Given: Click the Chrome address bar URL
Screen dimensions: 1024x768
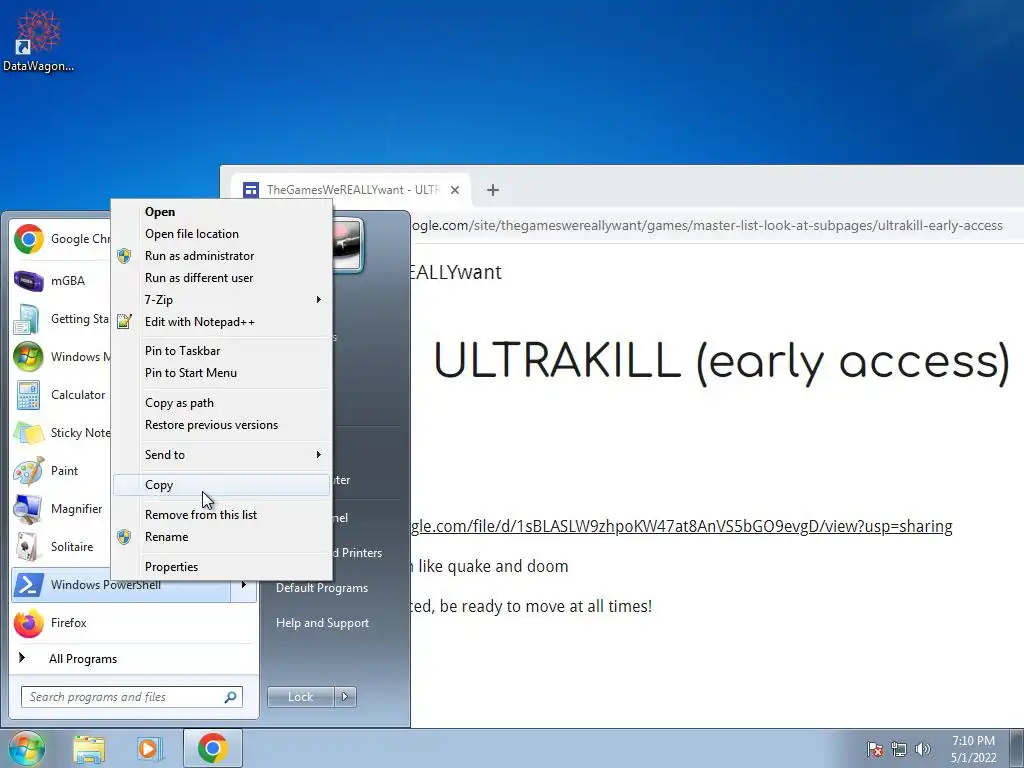Looking at the screenshot, I should 706,226.
